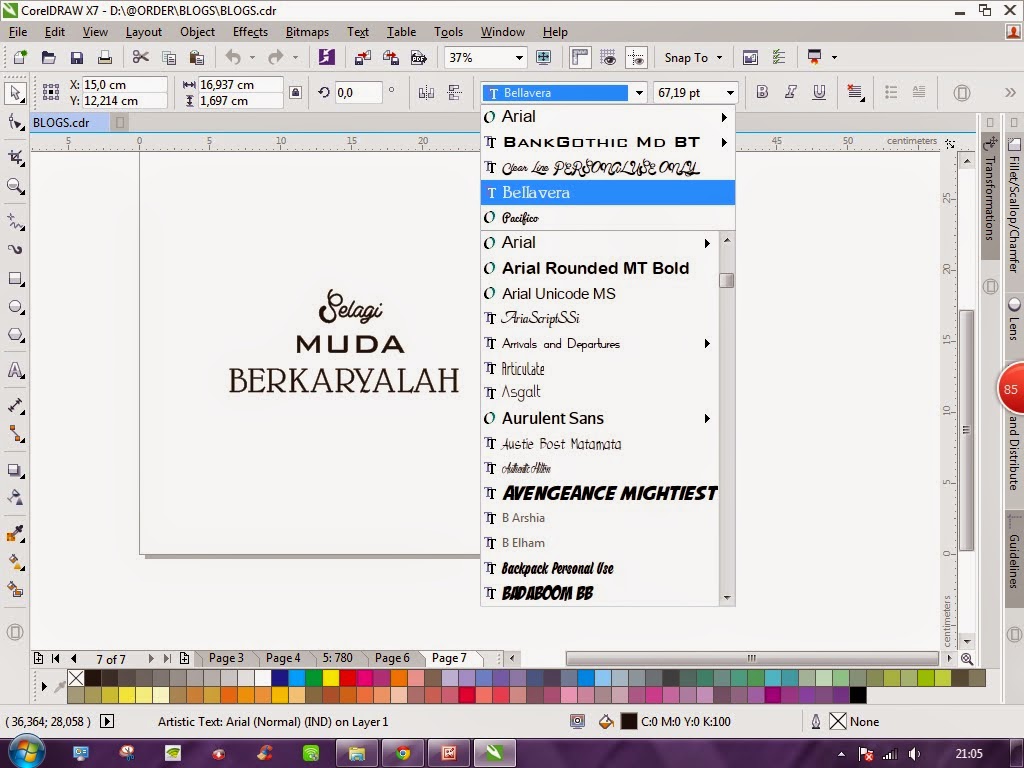The width and height of the screenshot is (1024, 768).
Task: Open the Effects menu
Action: (x=250, y=31)
